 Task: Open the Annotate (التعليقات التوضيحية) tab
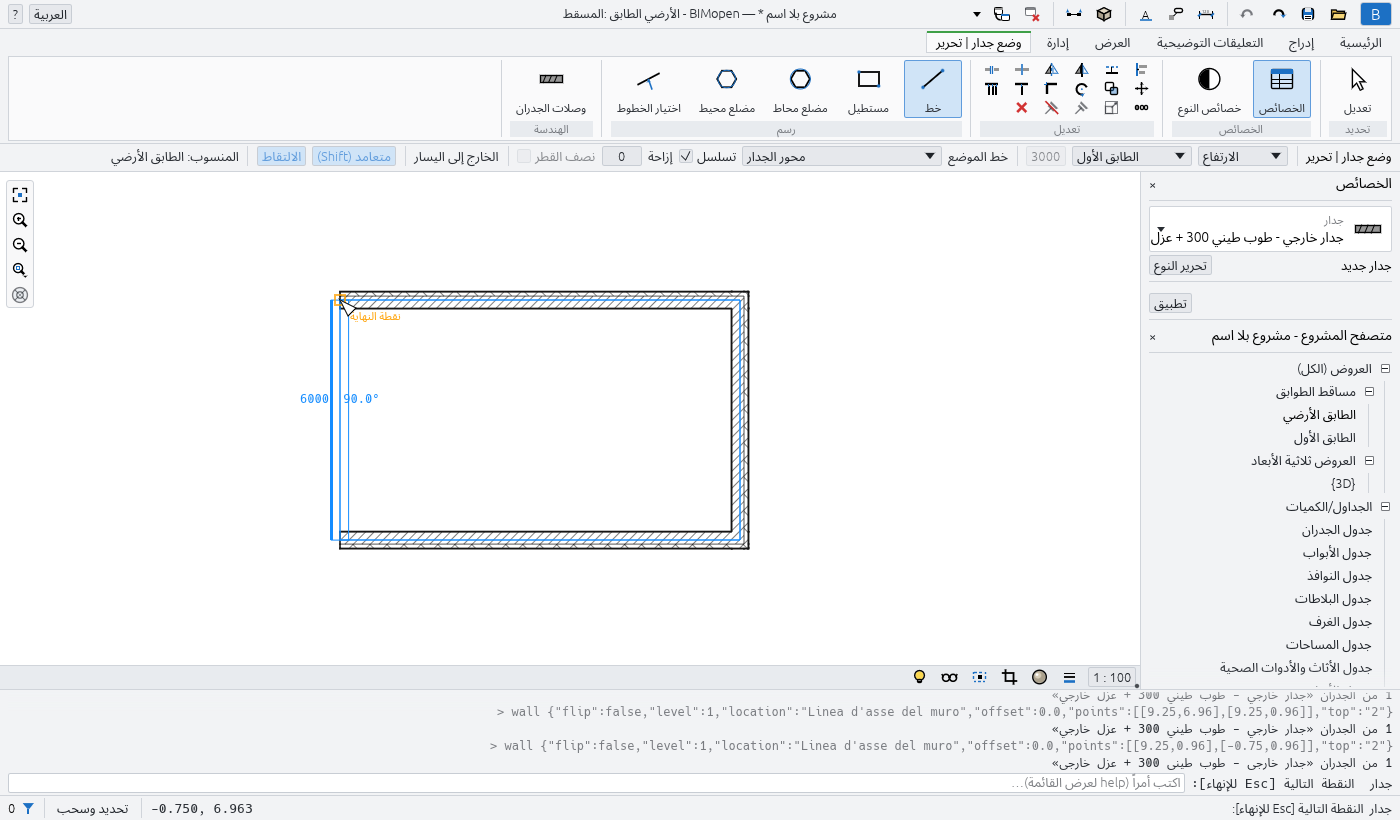(1210, 43)
